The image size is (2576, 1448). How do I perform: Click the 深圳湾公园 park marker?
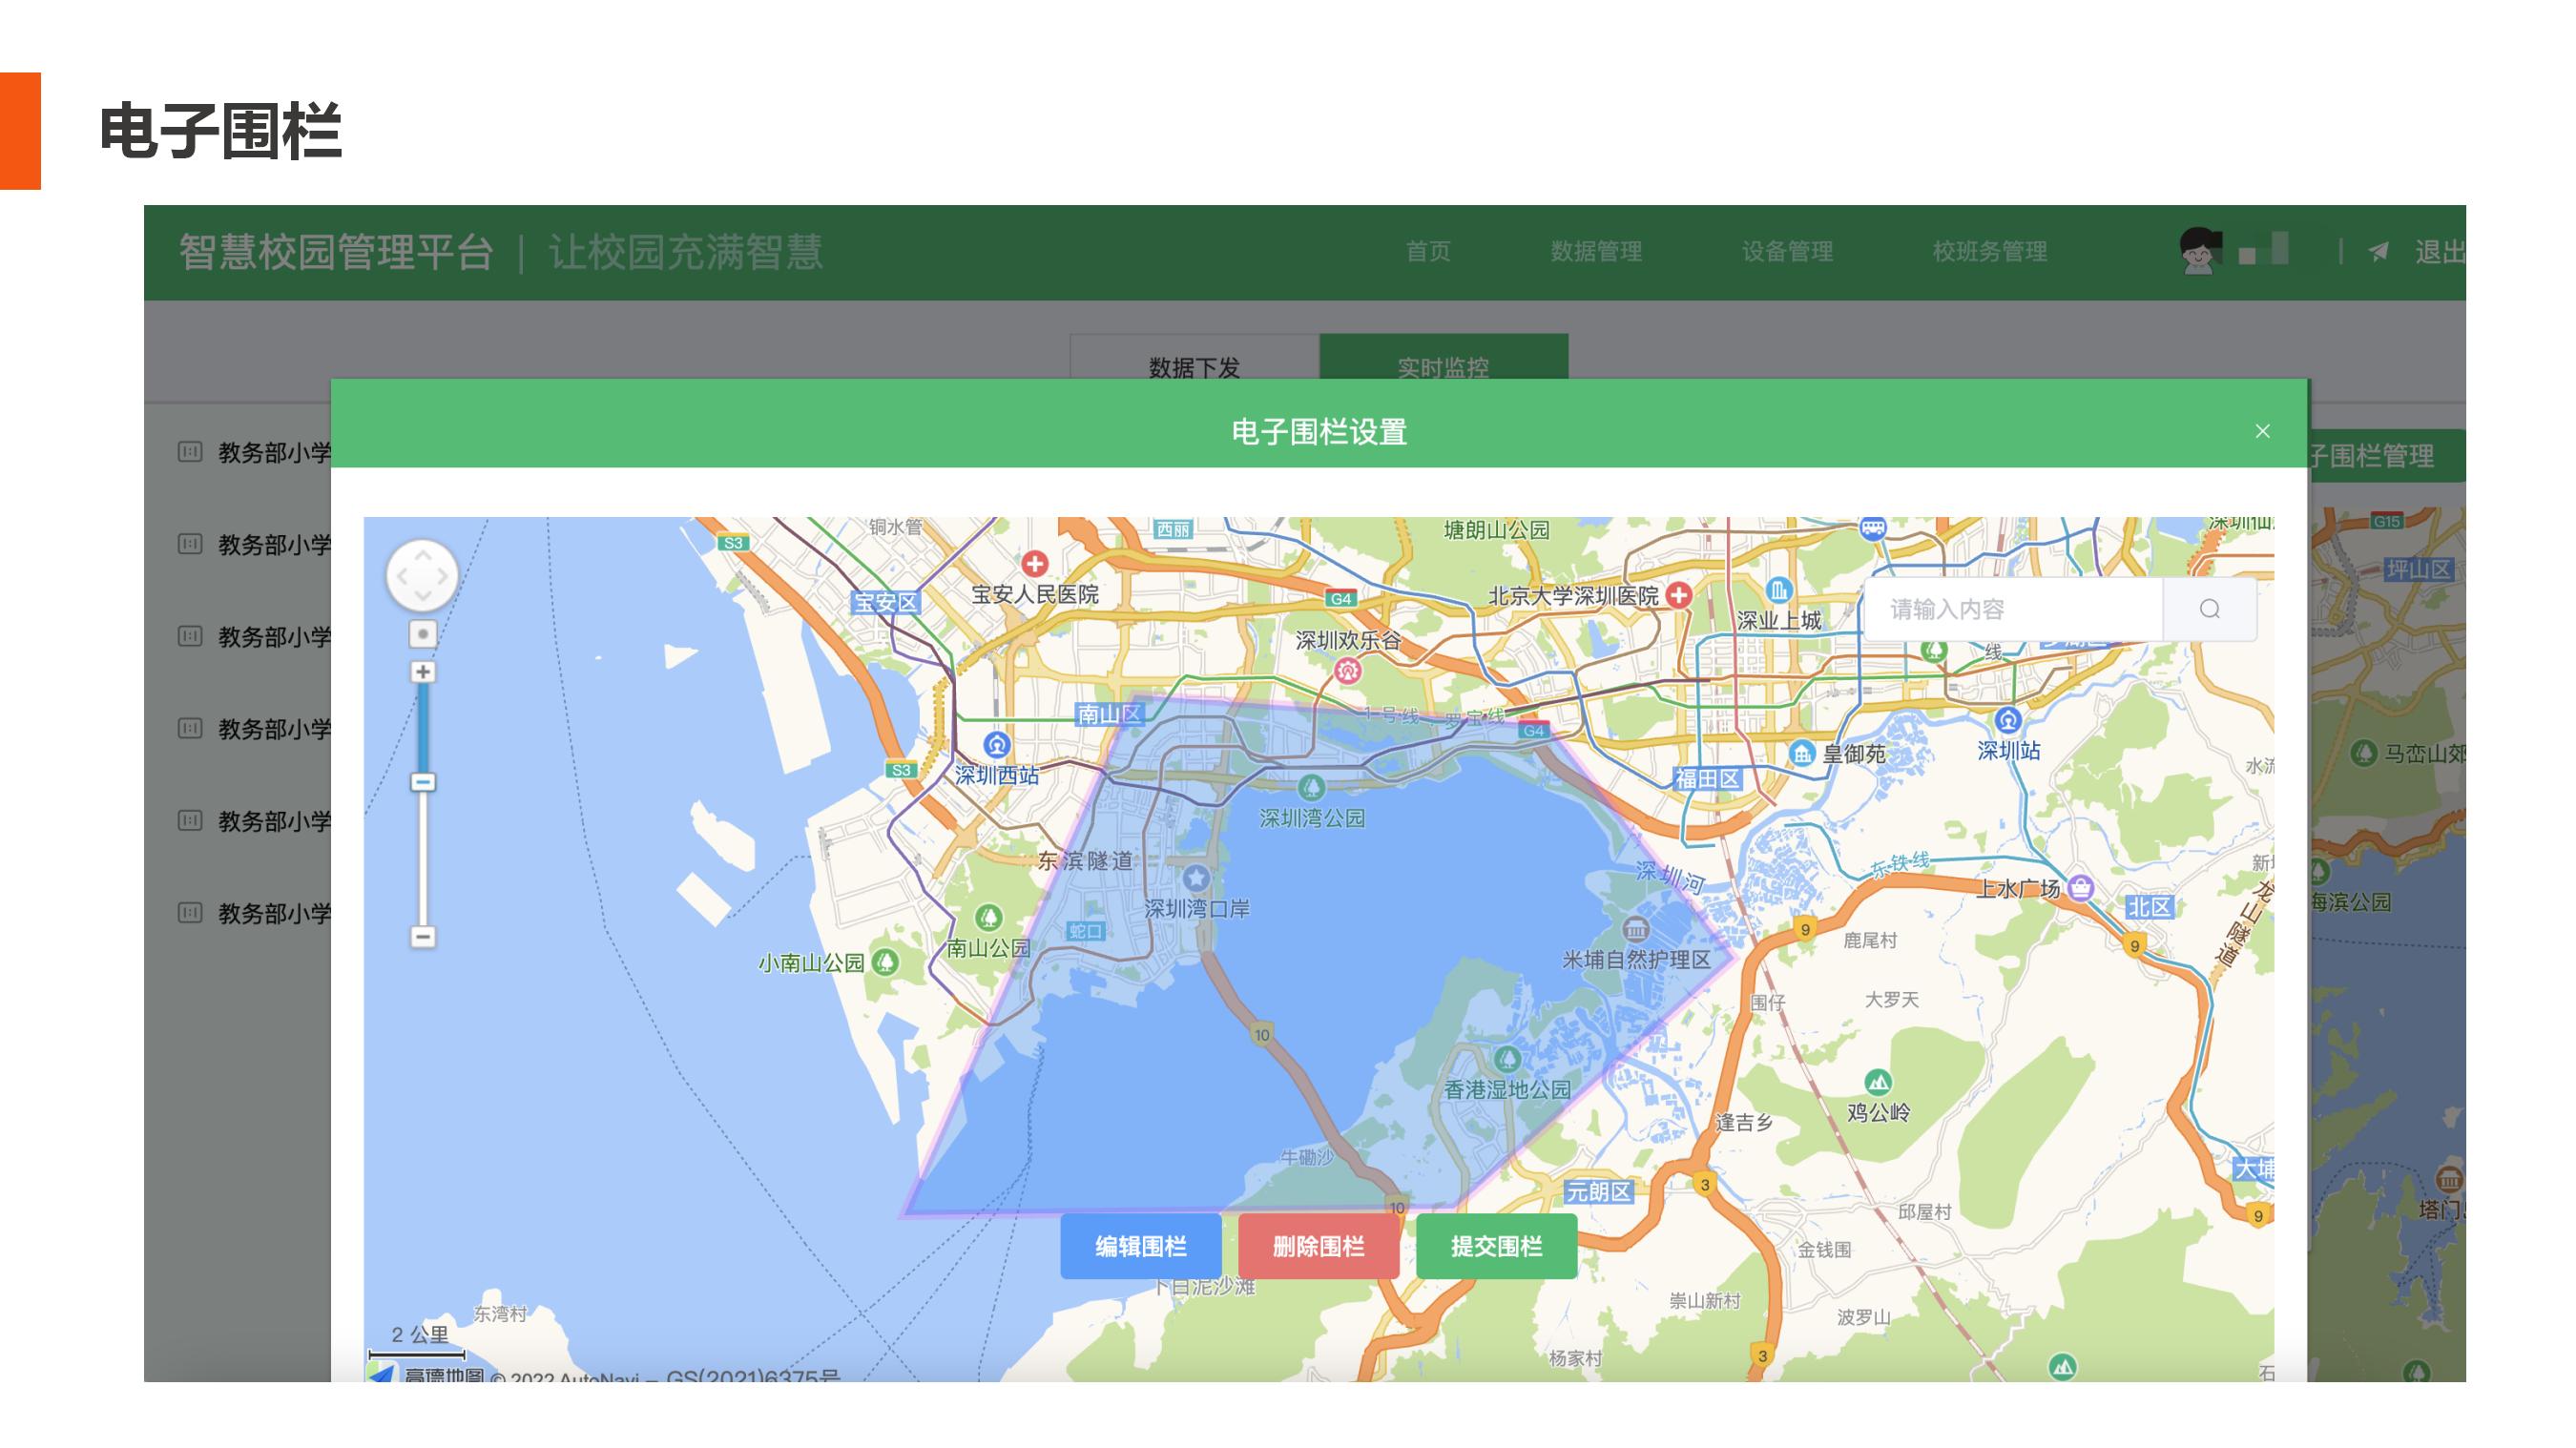coord(1311,787)
